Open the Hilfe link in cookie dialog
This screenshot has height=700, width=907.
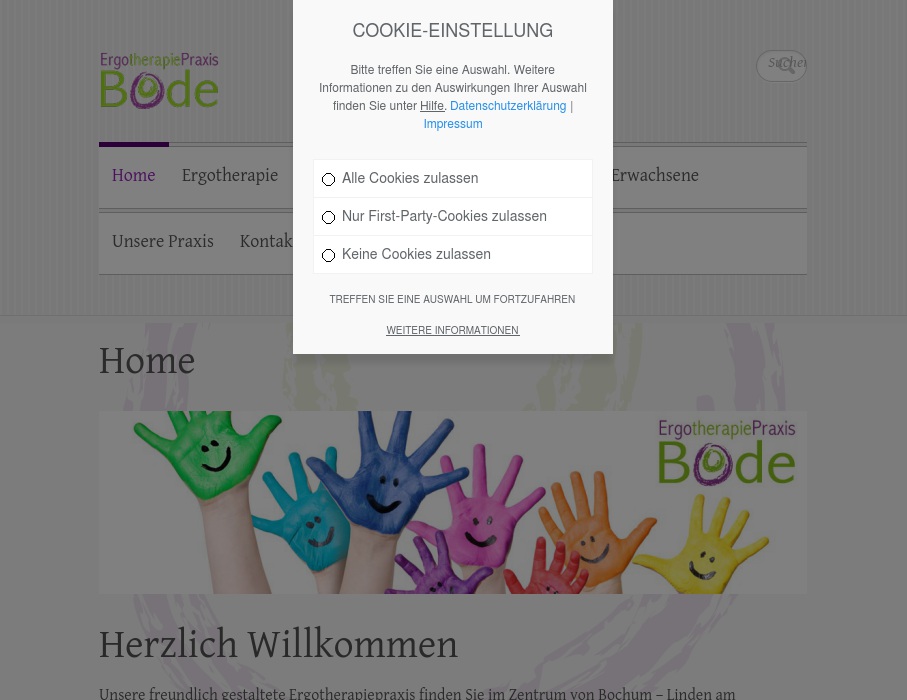point(432,106)
